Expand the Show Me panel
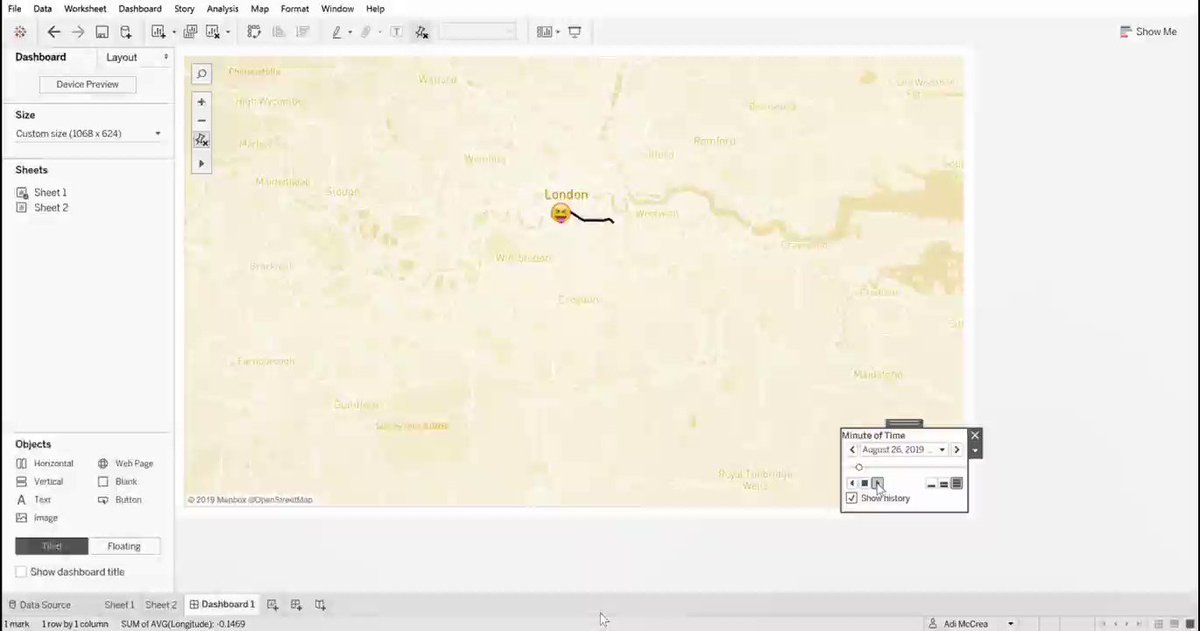1200x631 pixels. coord(1148,32)
